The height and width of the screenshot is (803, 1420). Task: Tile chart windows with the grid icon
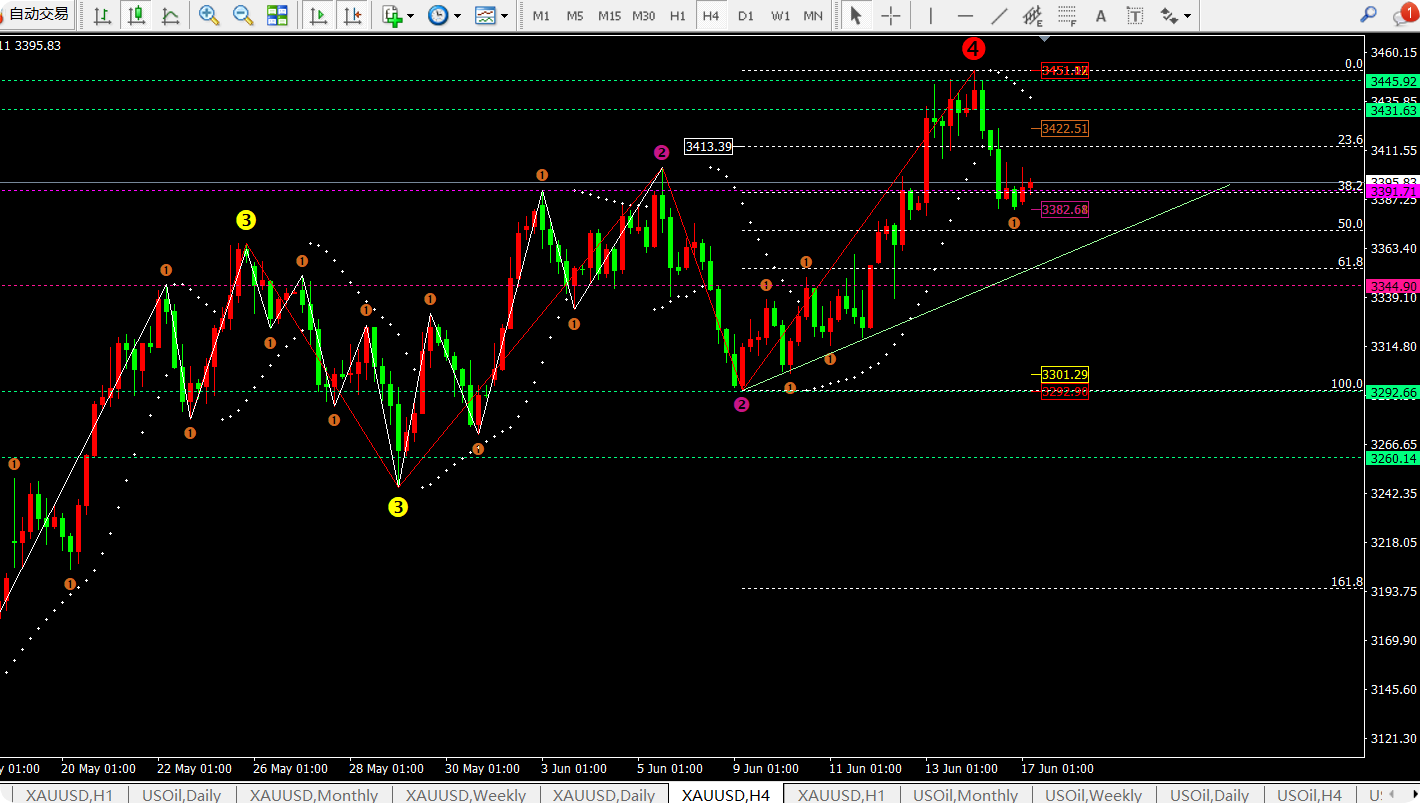pyautogui.click(x=277, y=15)
